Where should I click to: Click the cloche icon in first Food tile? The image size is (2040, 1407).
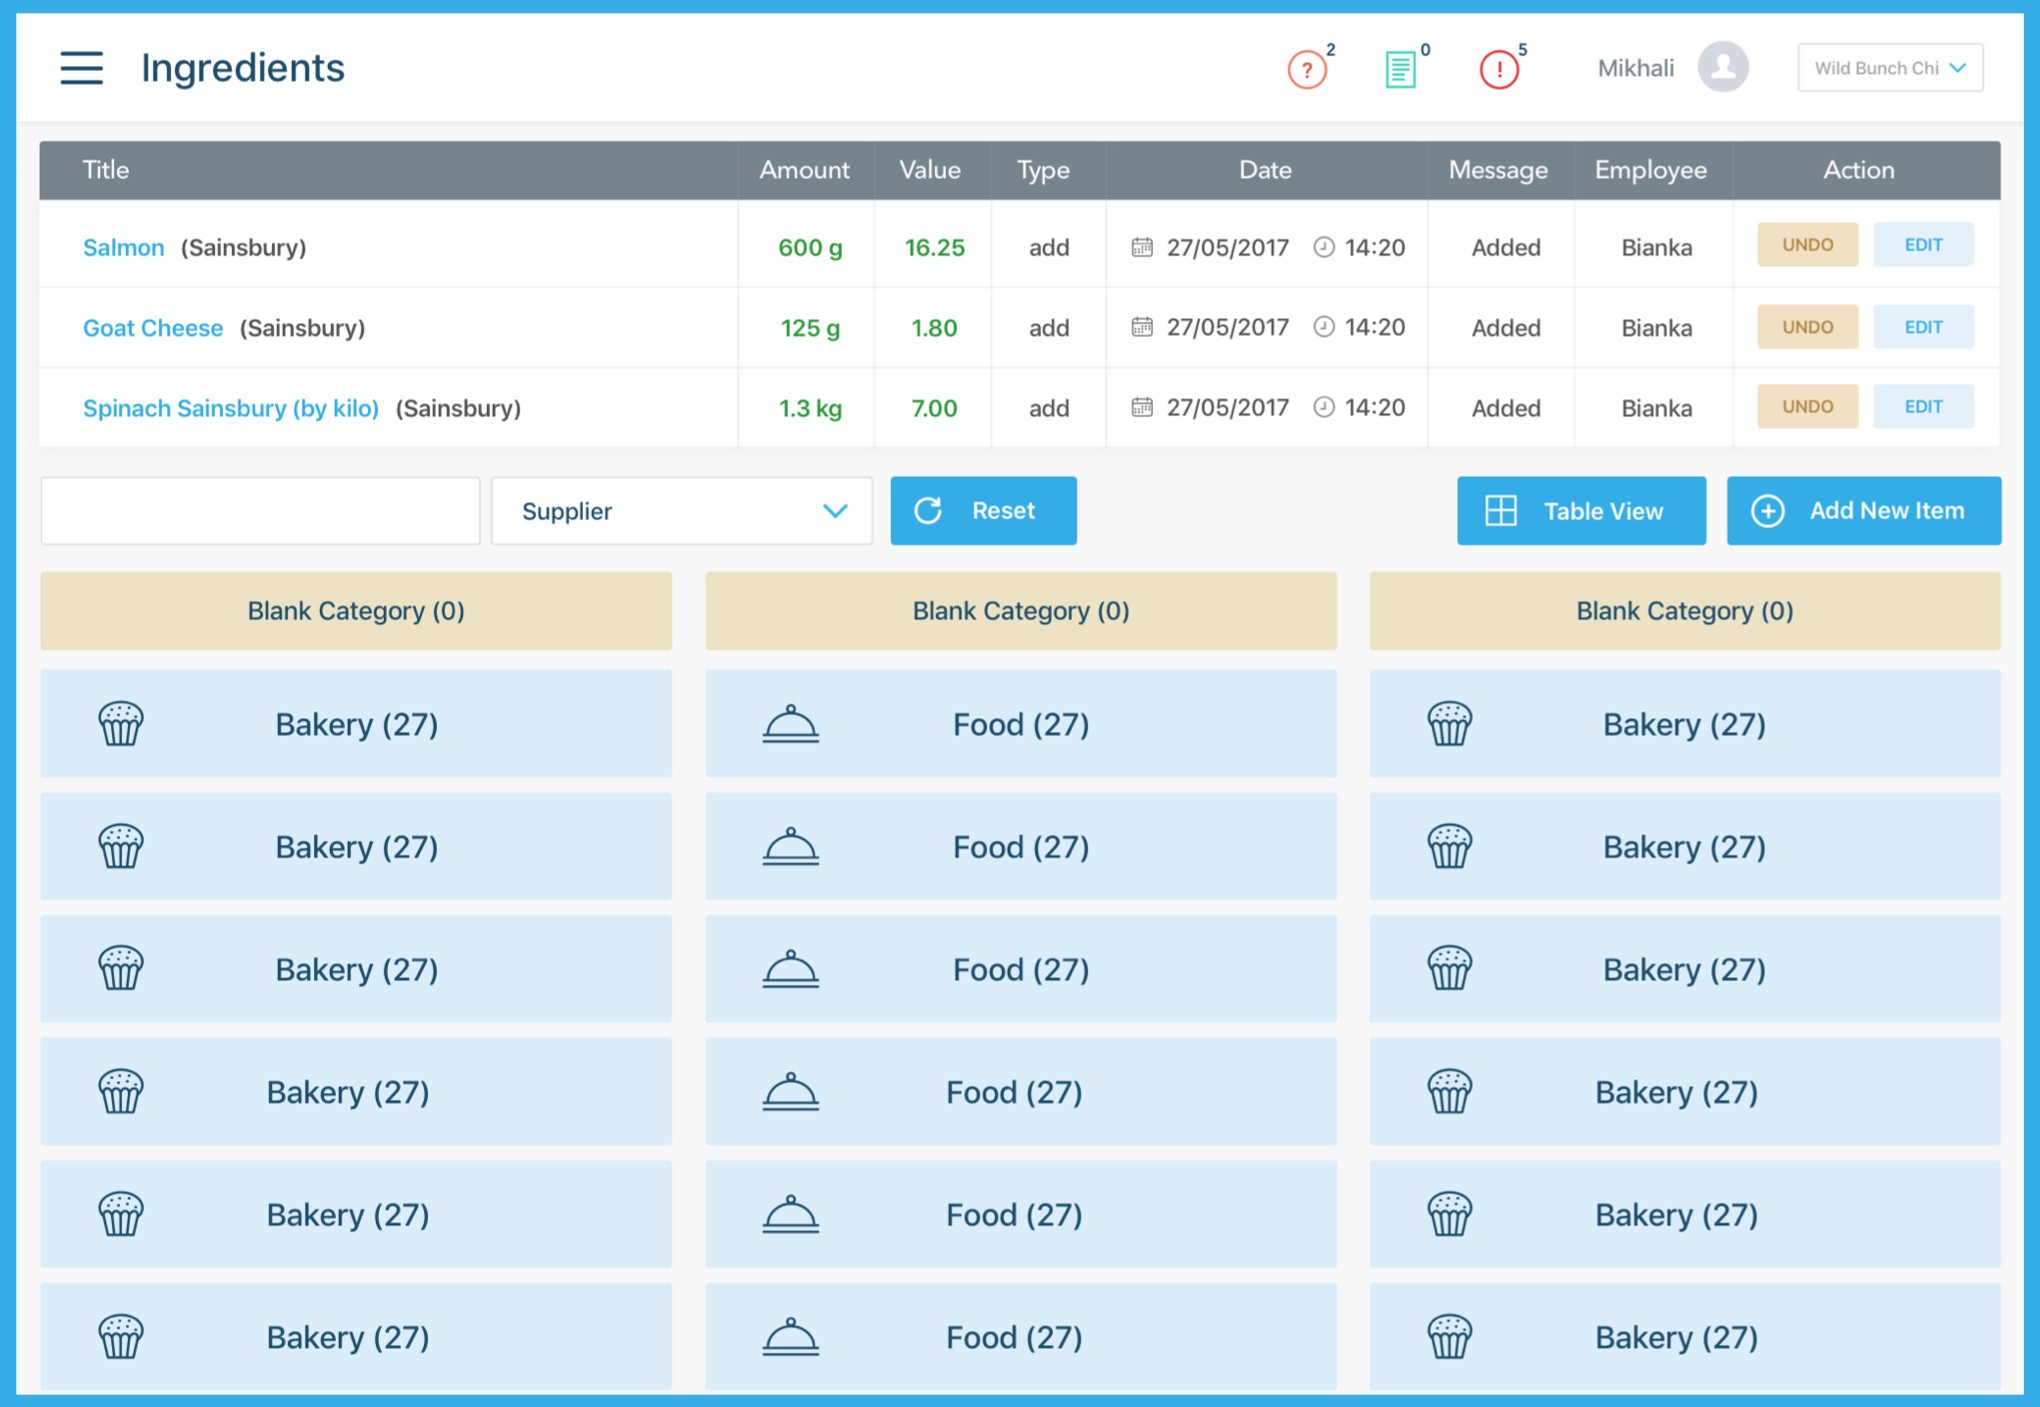790,724
